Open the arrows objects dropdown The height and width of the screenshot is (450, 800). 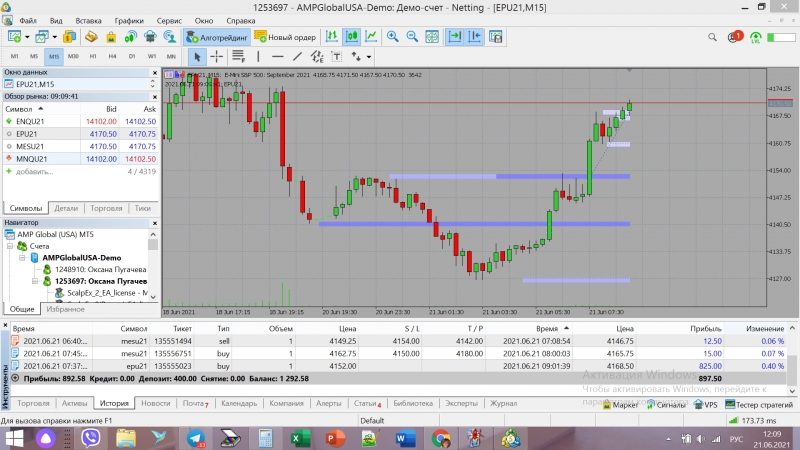pyautogui.click(x=368, y=57)
